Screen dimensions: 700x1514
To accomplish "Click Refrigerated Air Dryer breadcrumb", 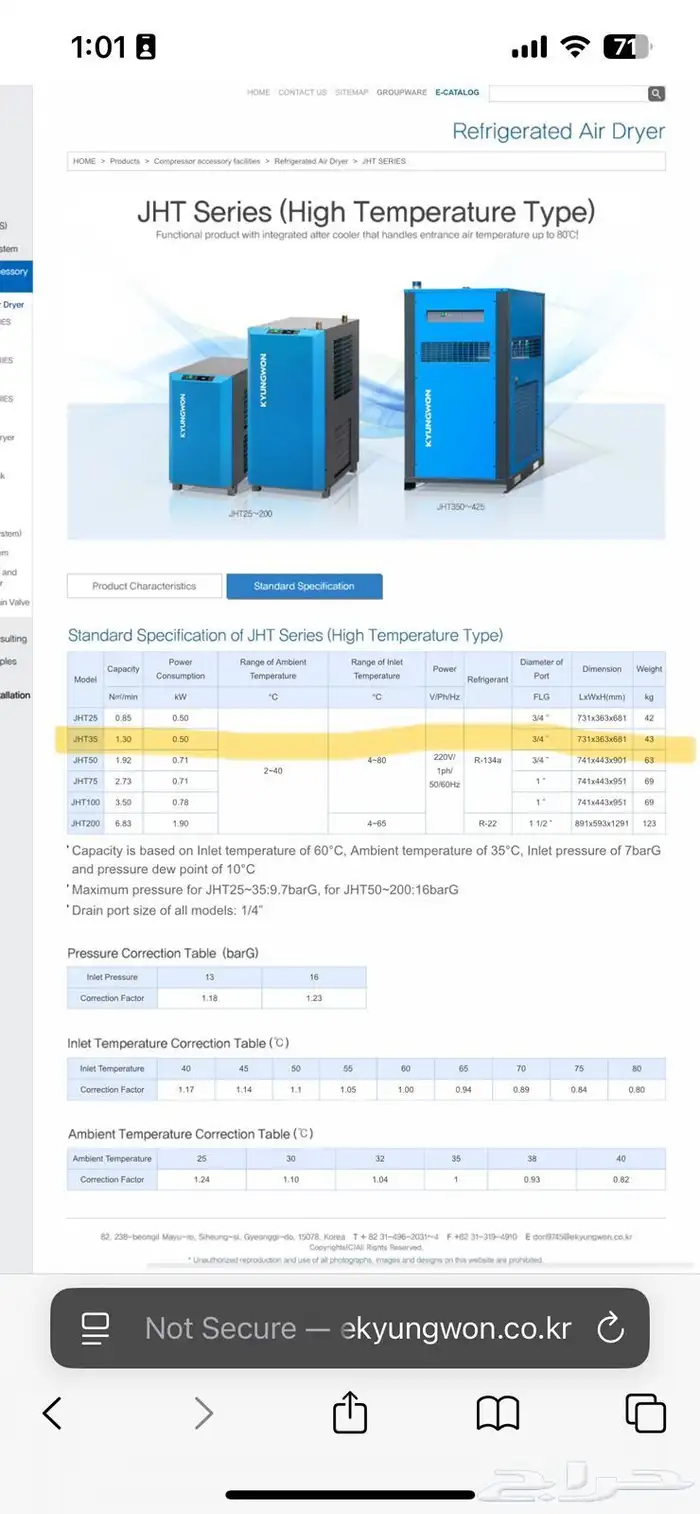I will pos(311,161).
